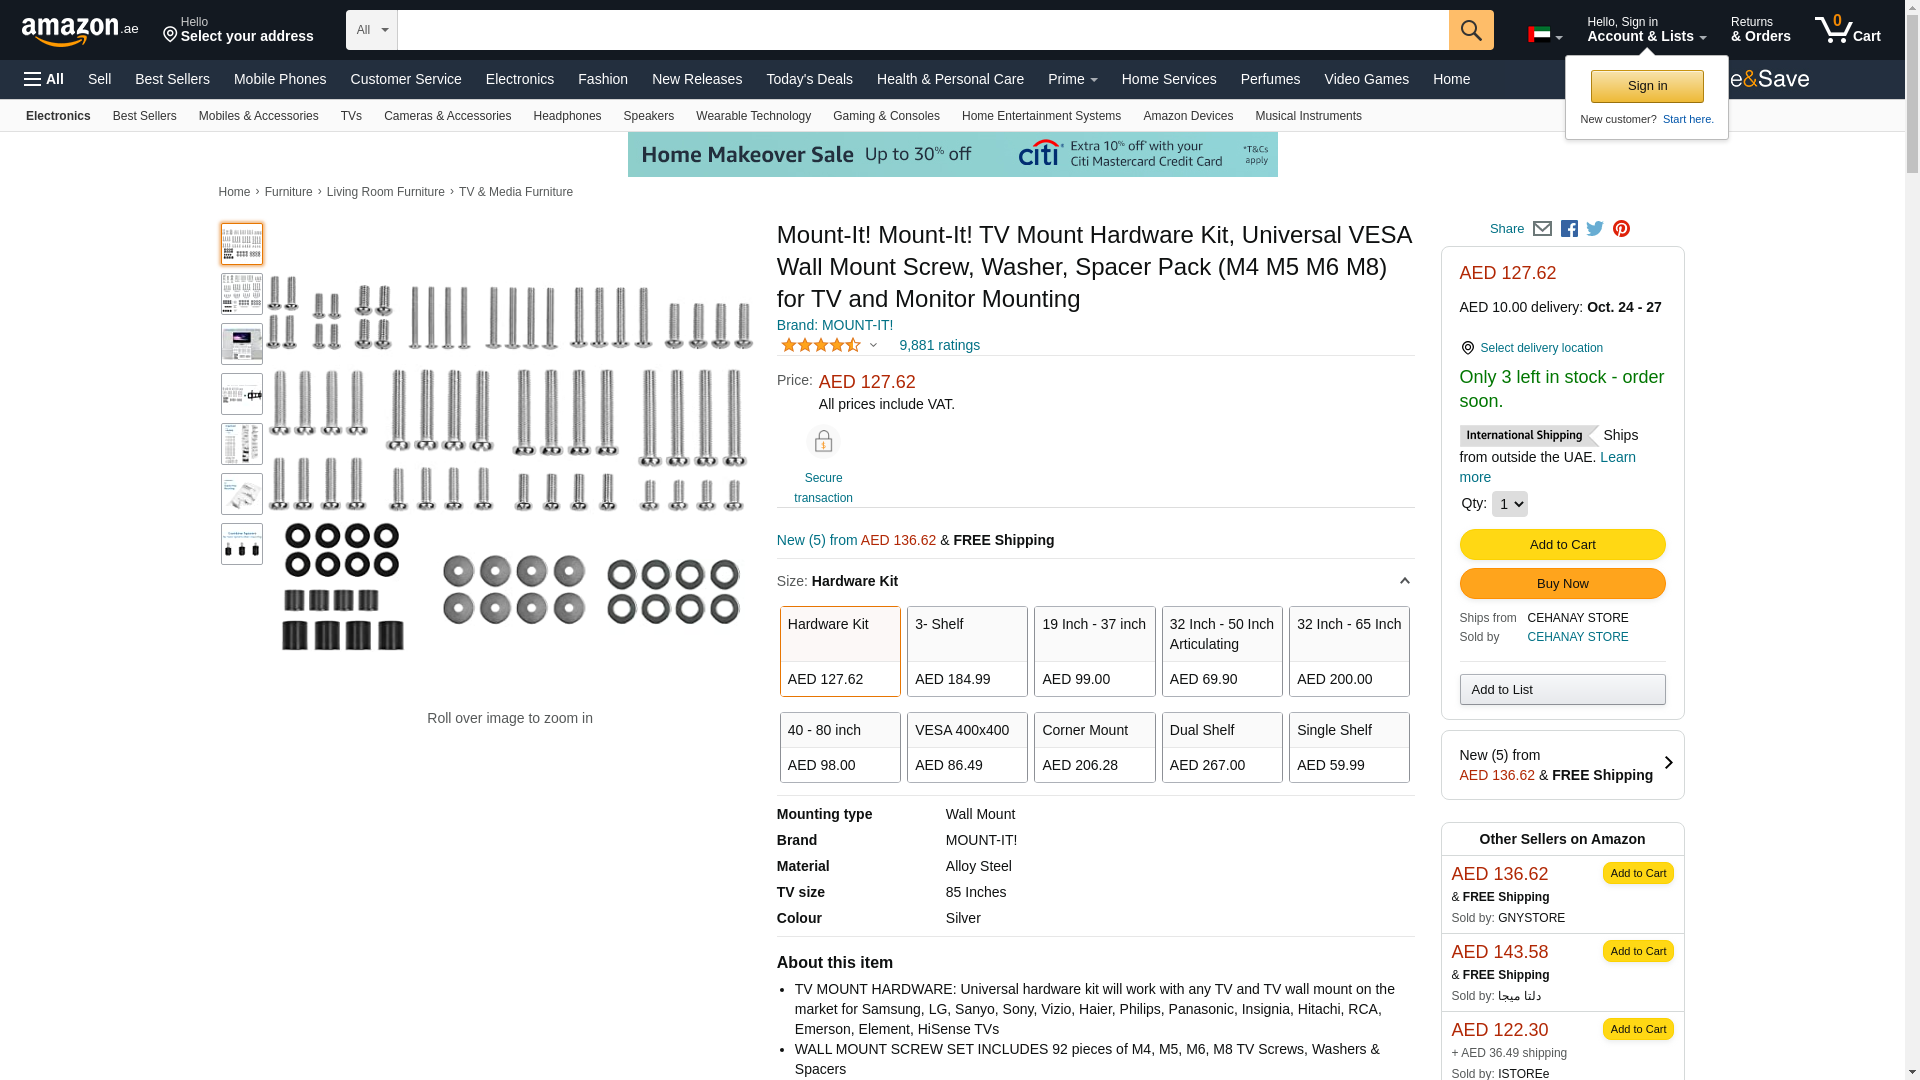Open search category All dropdown

tap(372, 30)
